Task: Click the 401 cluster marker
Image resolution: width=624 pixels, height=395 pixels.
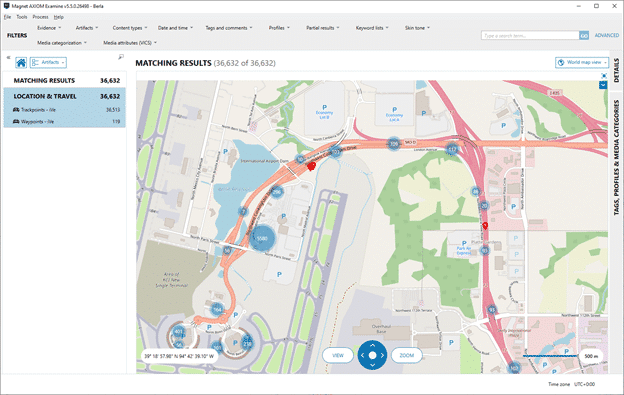Action: pyautogui.click(x=179, y=332)
